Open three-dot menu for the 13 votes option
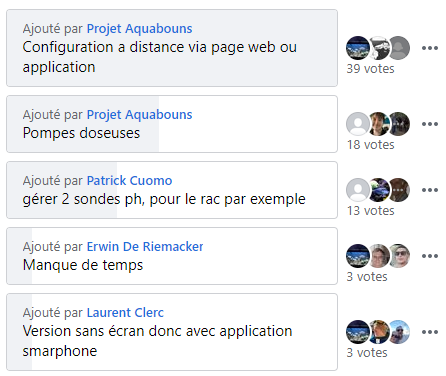Viewport: 446px width, 376px height. pyautogui.click(x=430, y=190)
